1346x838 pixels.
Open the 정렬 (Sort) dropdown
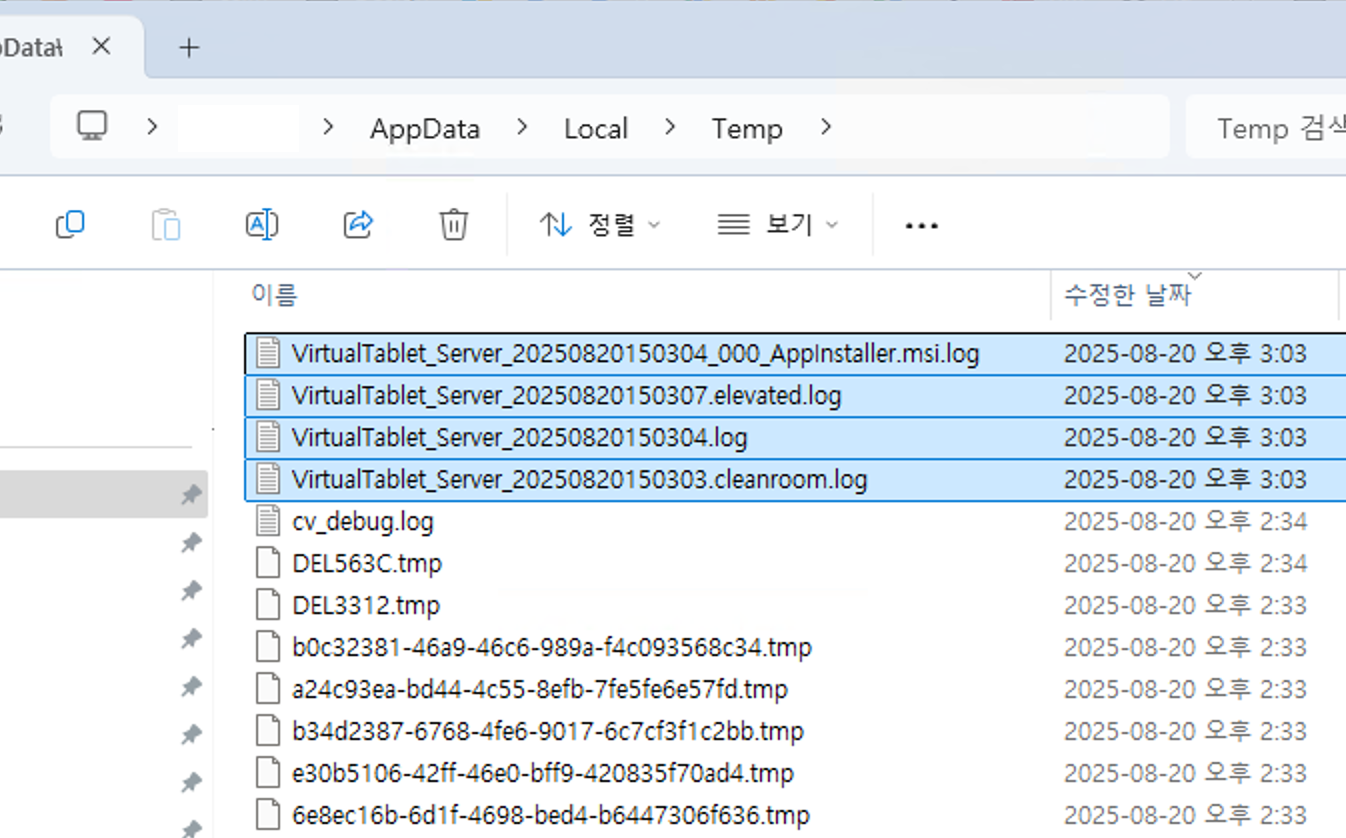click(x=599, y=224)
